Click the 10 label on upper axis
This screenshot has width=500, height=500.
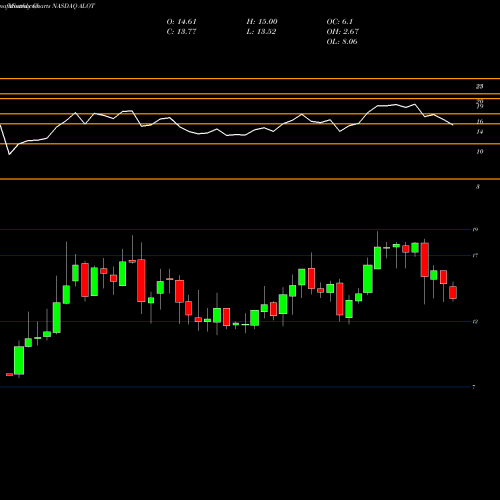point(479,152)
